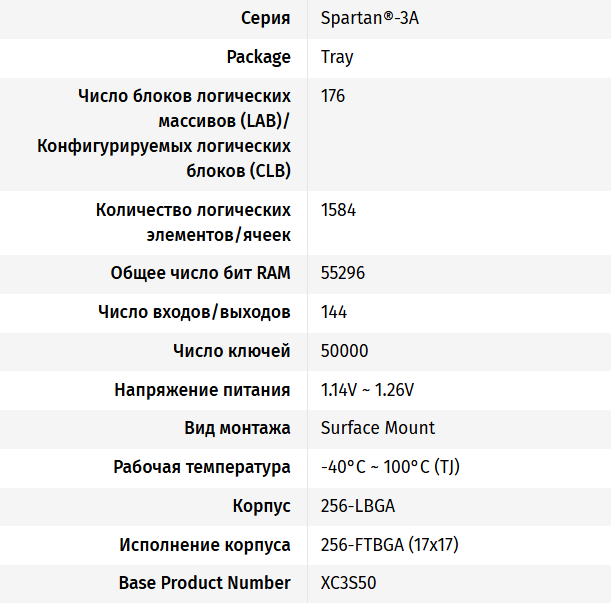This screenshot has width=611, height=603.
Task: Select the total RAM bits value 55296
Action: [x=343, y=273]
